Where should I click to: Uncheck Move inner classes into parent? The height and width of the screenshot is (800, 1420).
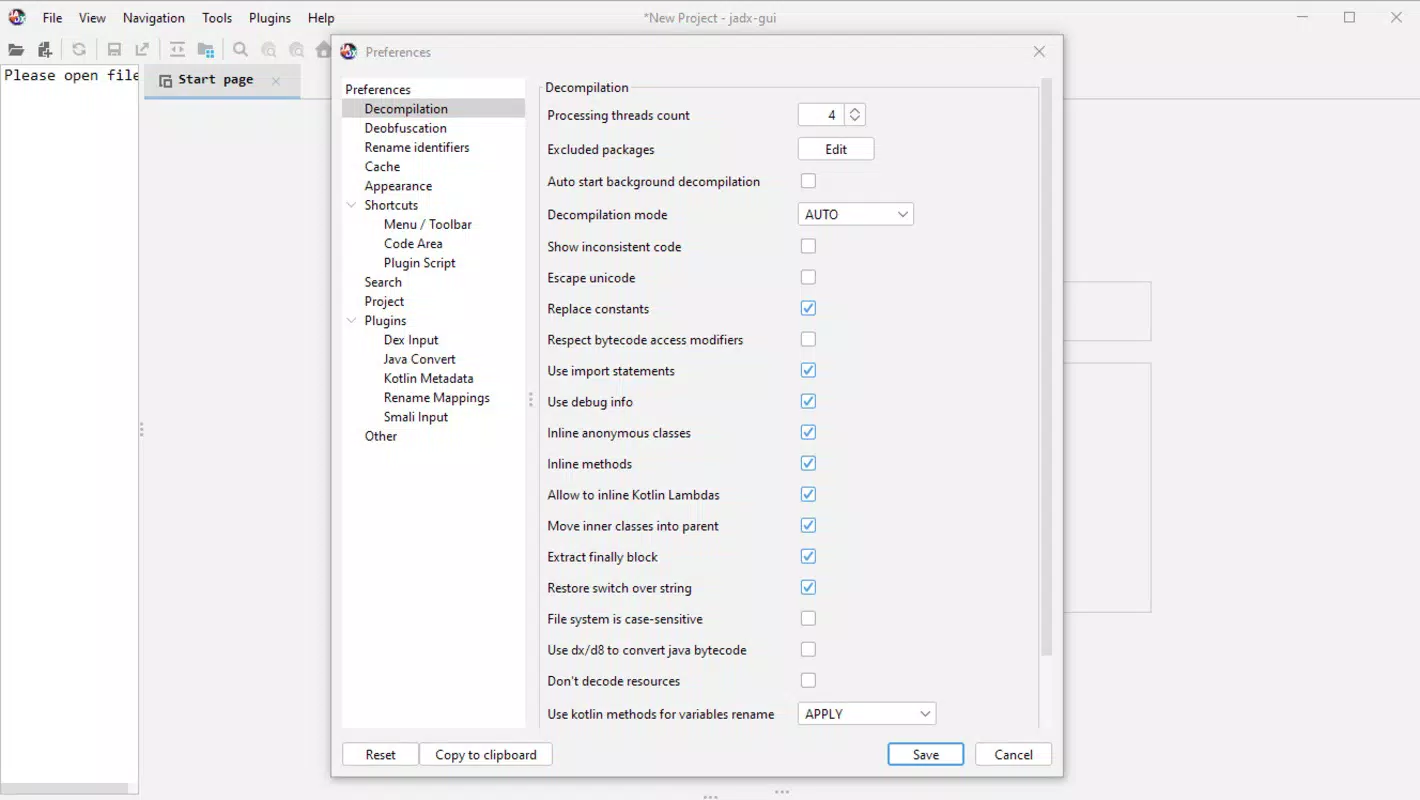(x=808, y=525)
